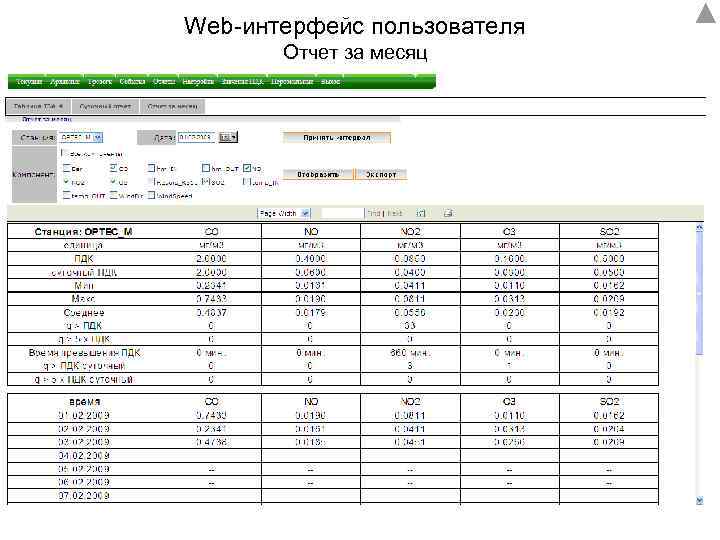
Task: Click the время column header
Action: click(x=84, y=402)
